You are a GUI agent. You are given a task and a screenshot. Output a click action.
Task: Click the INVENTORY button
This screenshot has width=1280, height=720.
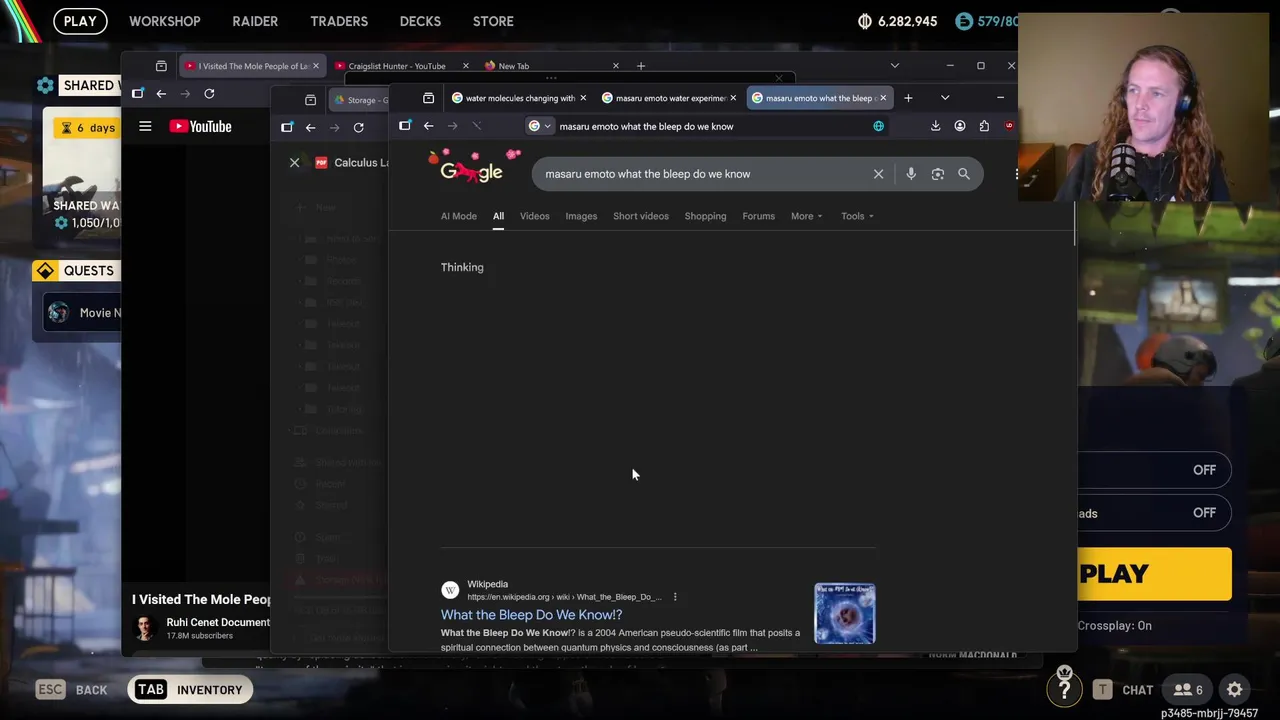coord(190,690)
